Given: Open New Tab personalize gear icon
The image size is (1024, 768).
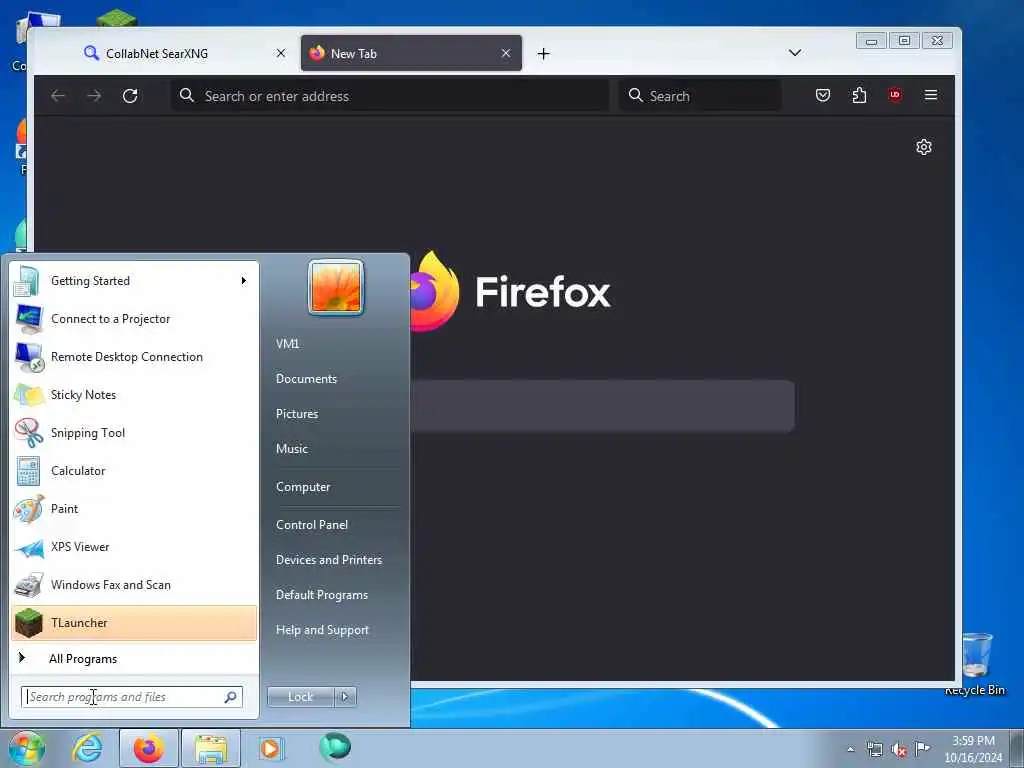Looking at the screenshot, I should 923,147.
